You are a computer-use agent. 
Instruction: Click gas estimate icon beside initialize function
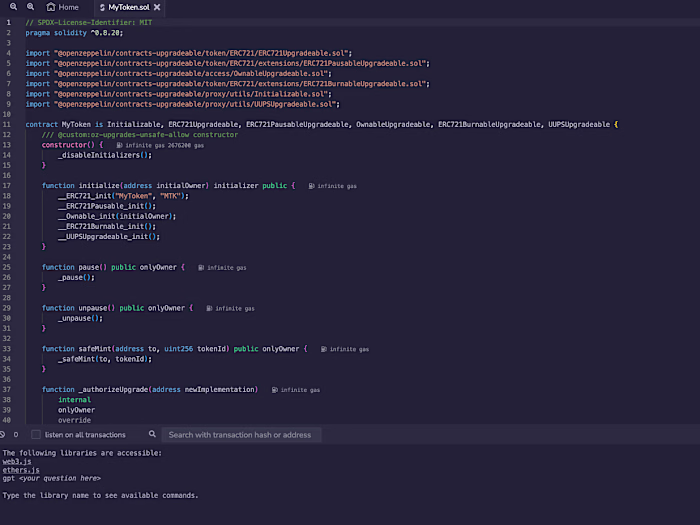pyautogui.click(x=311, y=186)
